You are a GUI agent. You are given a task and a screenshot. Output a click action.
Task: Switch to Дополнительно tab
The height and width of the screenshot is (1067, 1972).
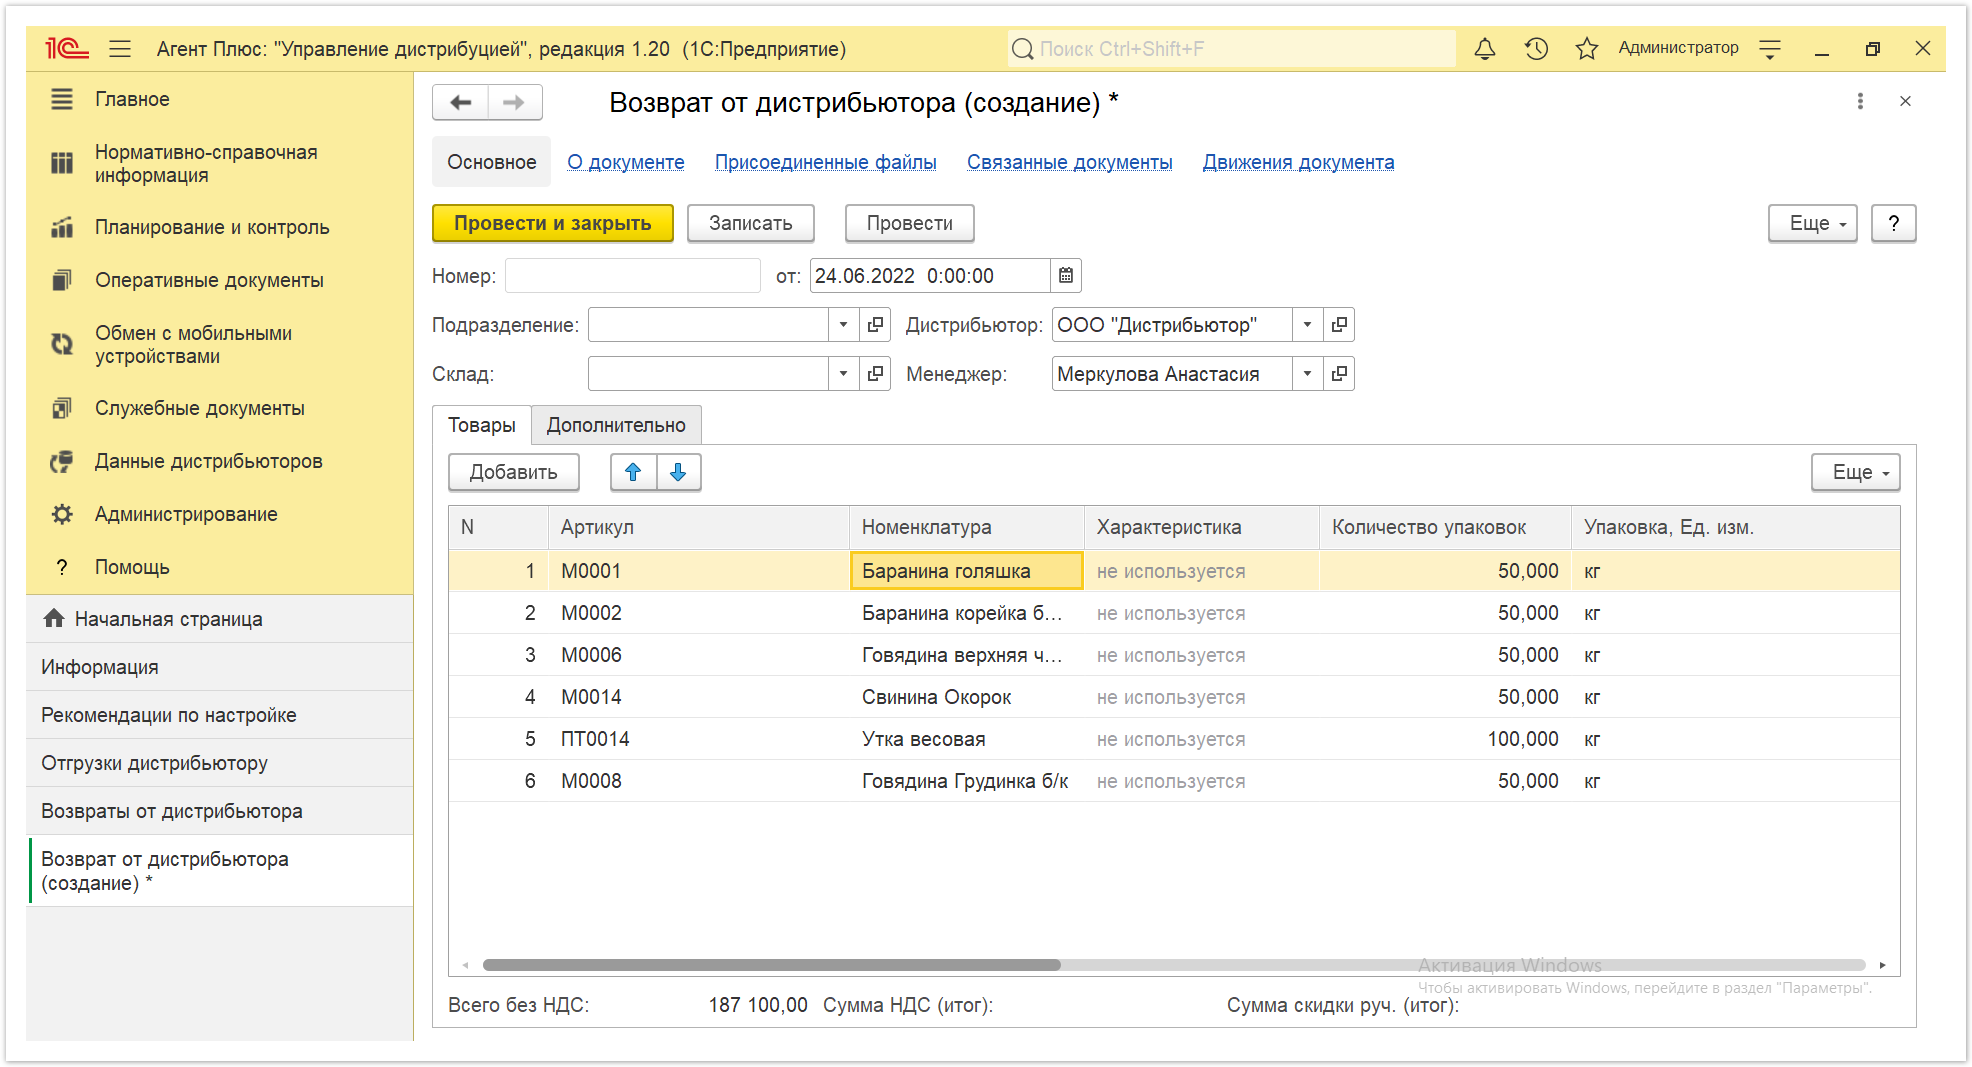pos(616,425)
